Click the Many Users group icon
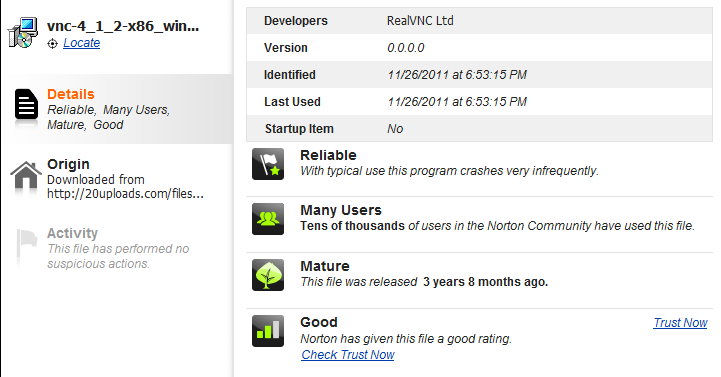 [x=268, y=219]
